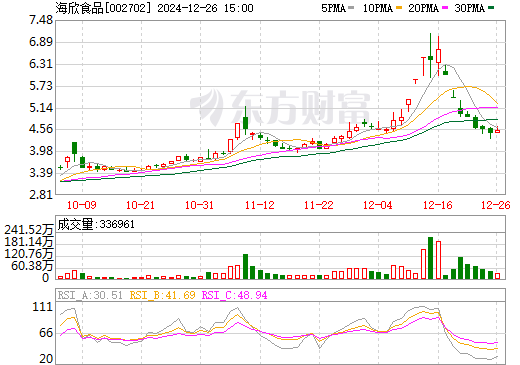Click the 60.38万 volume axis label
Screen dimensions: 520x365
point(32,266)
